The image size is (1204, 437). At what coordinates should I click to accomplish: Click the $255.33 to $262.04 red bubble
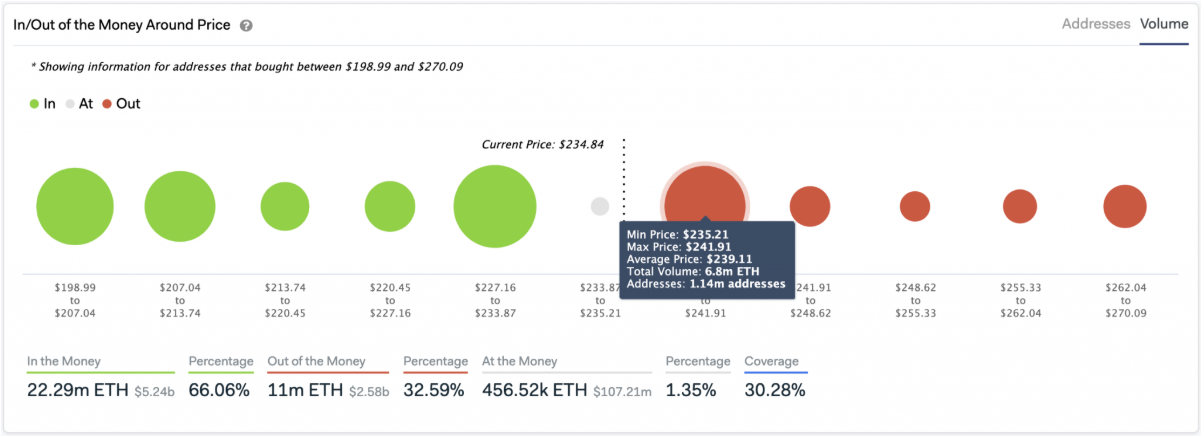point(1020,207)
